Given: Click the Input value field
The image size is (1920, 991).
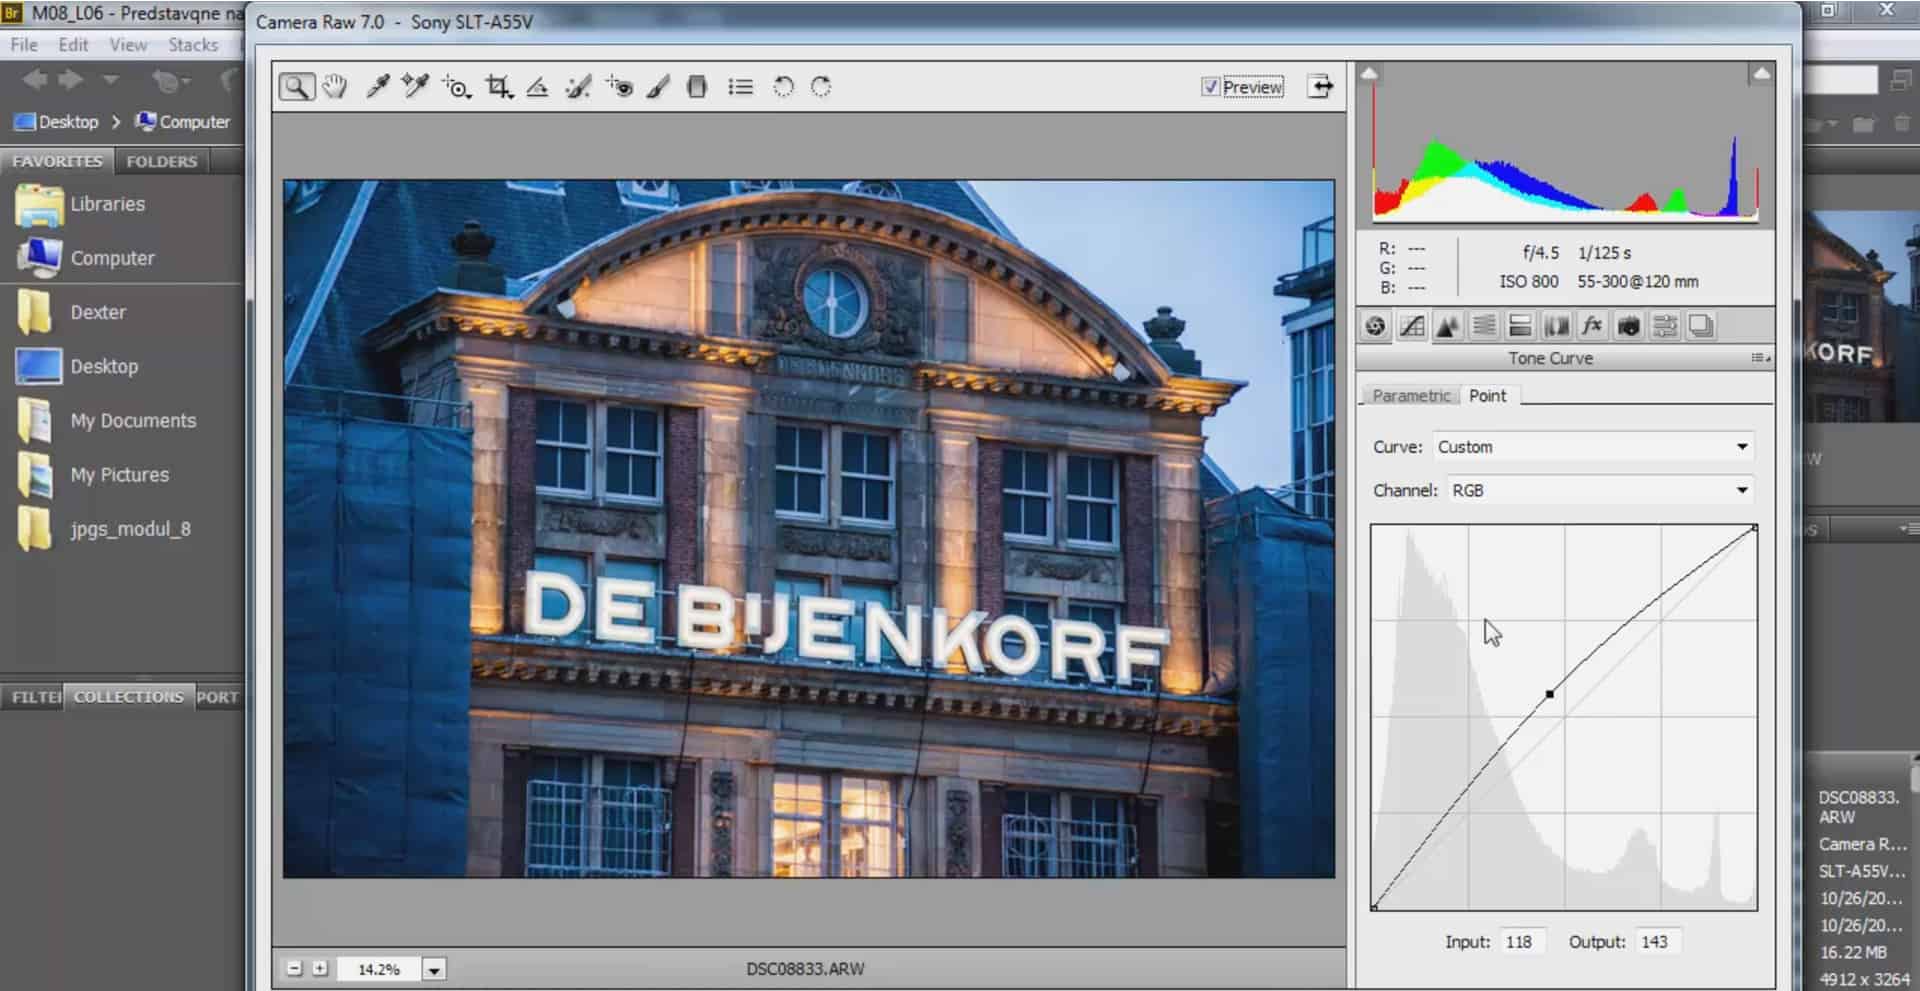Looking at the screenshot, I should click(1524, 942).
